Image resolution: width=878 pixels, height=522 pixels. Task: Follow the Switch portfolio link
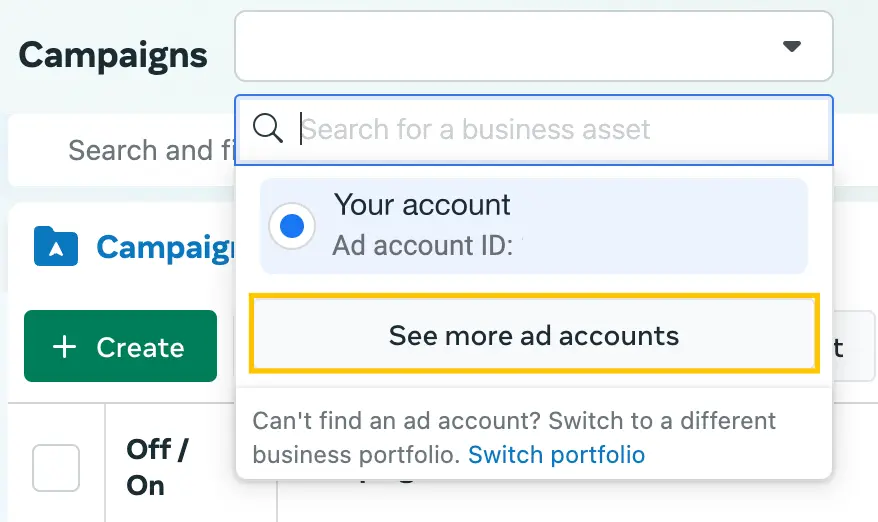click(556, 455)
